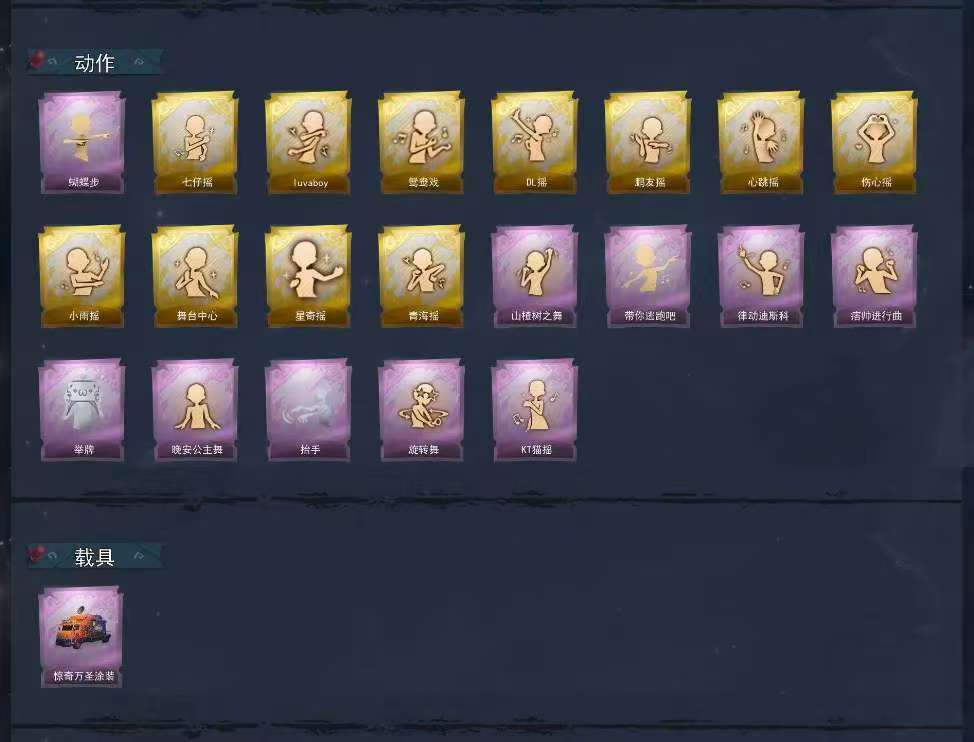Select the KT猫摇 emote card

pos(535,410)
